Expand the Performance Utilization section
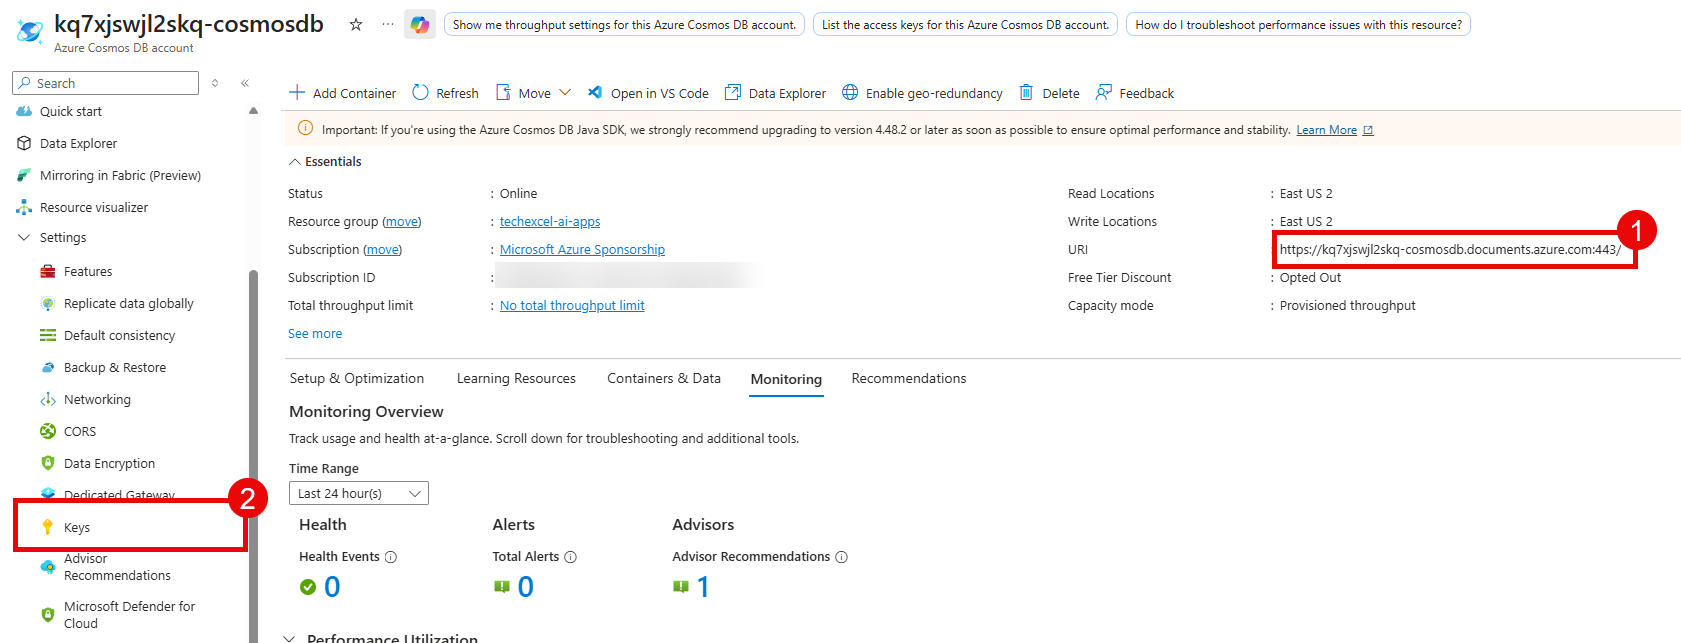Screen dimensions: 1681x643 [289, 638]
